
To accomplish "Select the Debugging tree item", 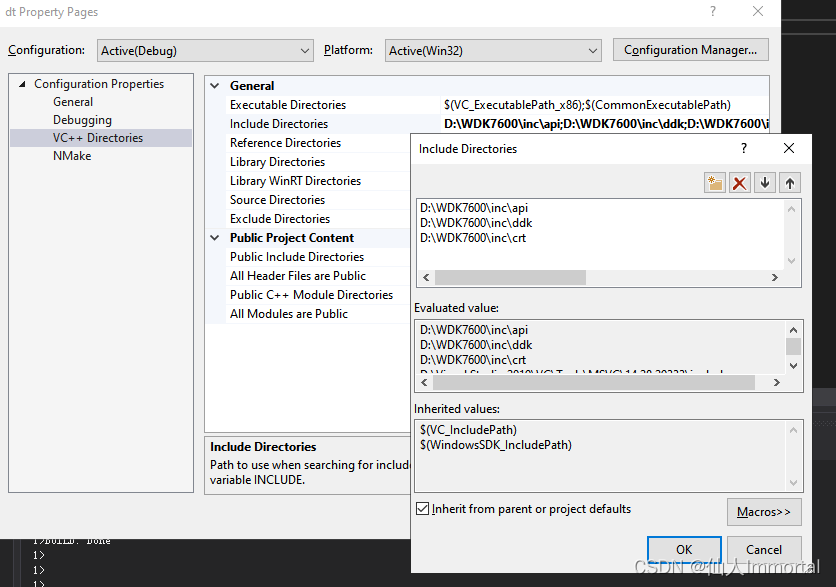I will coord(83,120).
